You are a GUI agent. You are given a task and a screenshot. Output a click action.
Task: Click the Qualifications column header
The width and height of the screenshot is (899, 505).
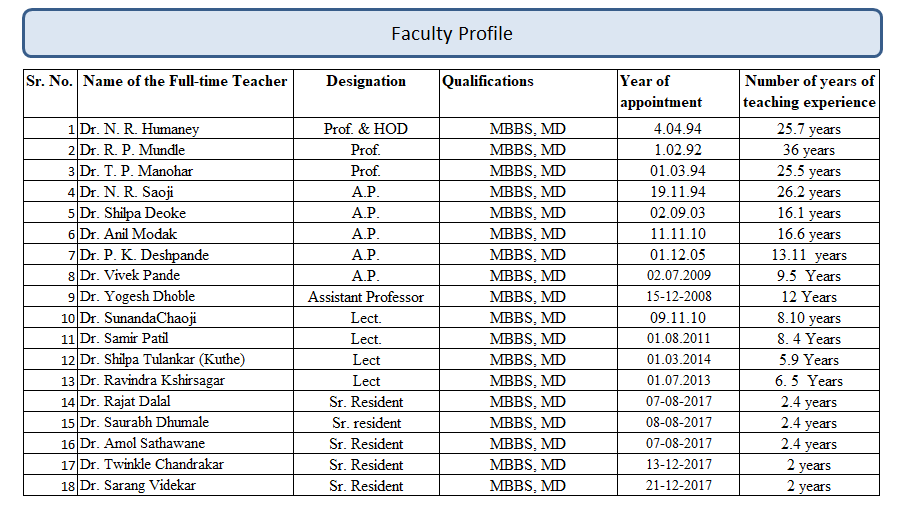[528, 94]
